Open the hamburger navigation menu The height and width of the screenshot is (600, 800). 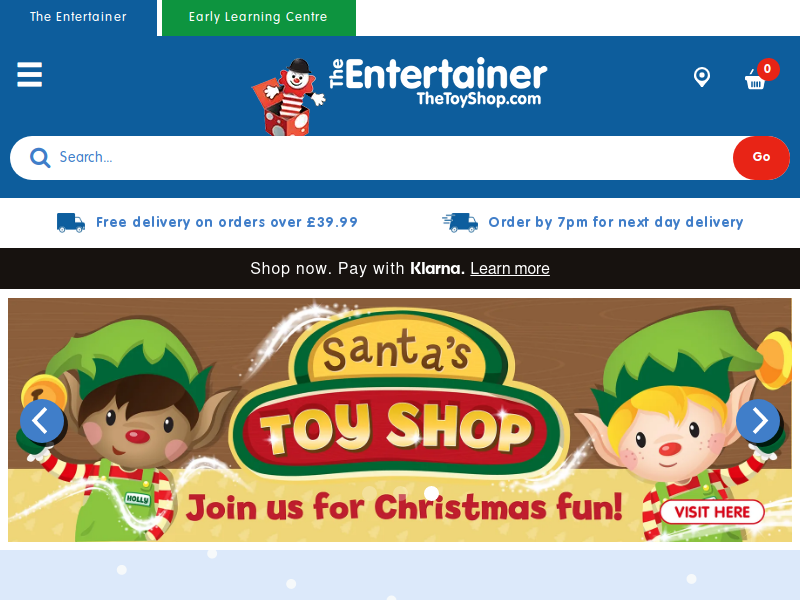(30, 74)
